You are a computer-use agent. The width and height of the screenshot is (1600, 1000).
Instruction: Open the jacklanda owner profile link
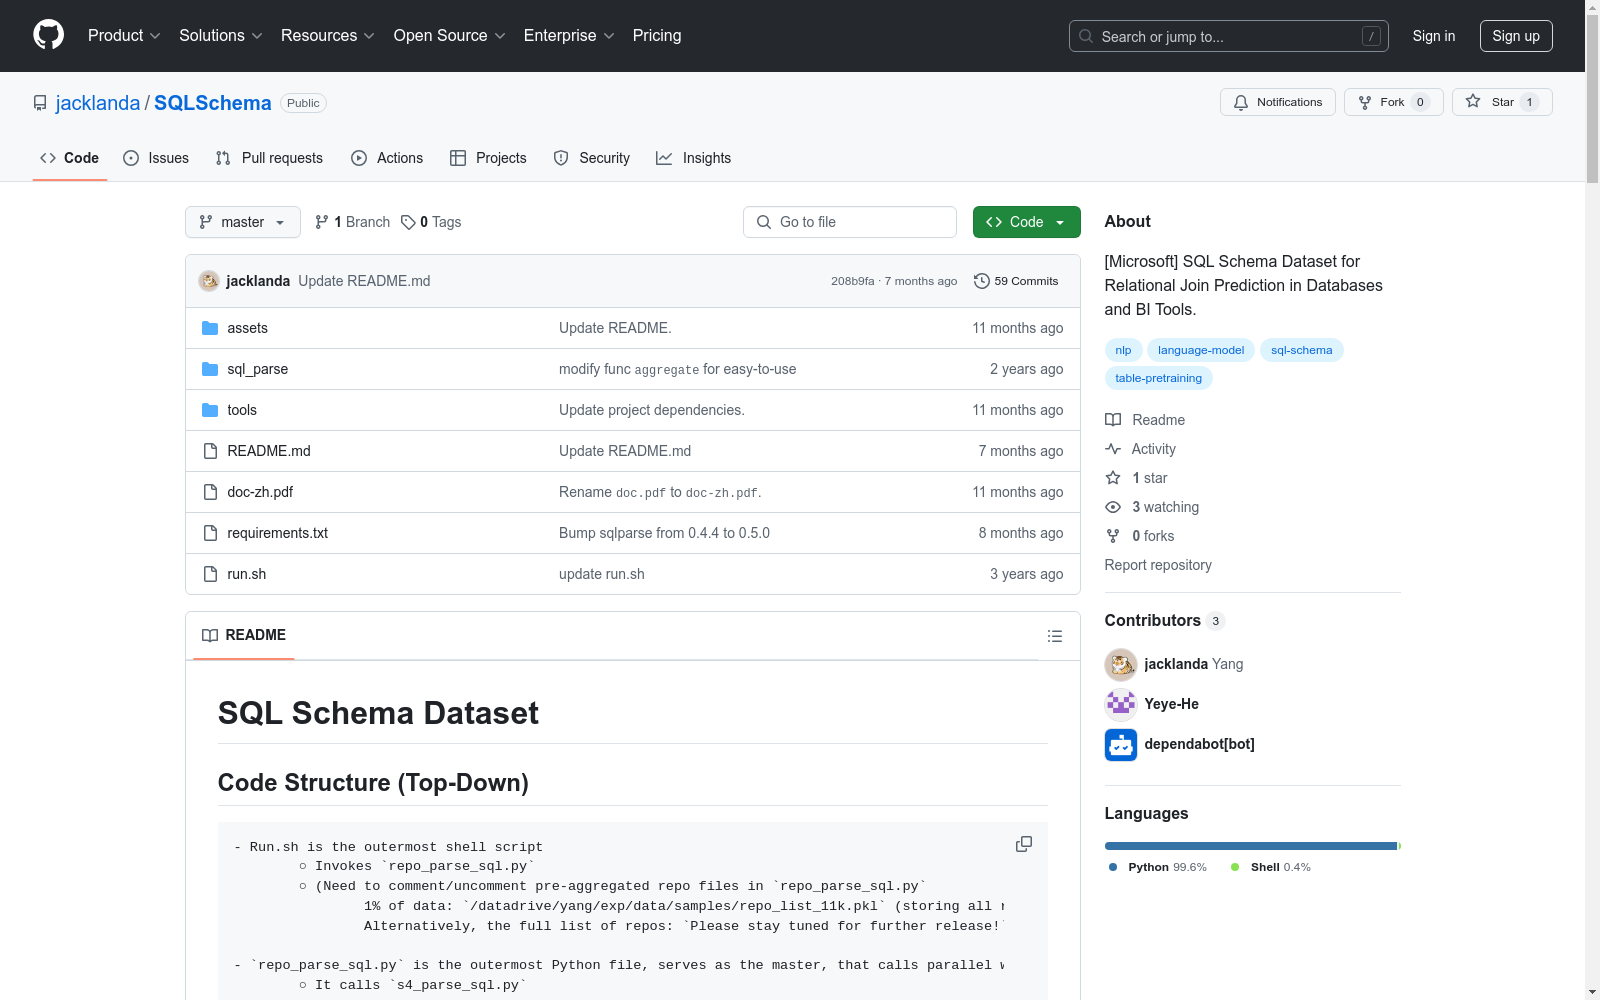pyautogui.click(x=98, y=103)
